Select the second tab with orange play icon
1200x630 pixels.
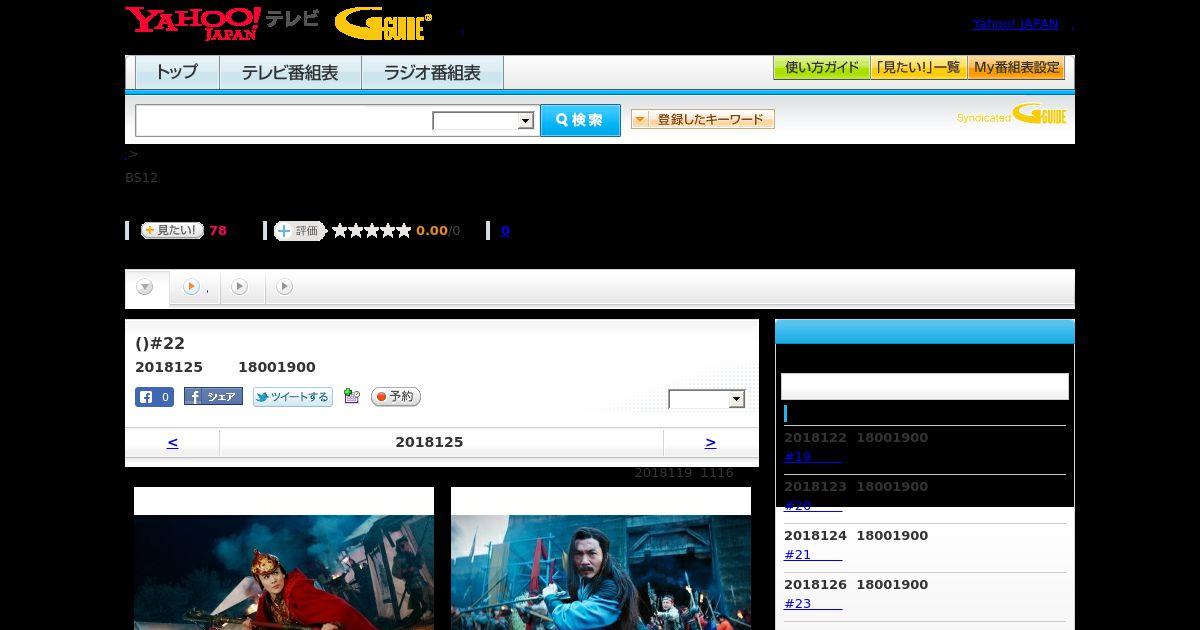pyautogui.click(x=195, y=287)
